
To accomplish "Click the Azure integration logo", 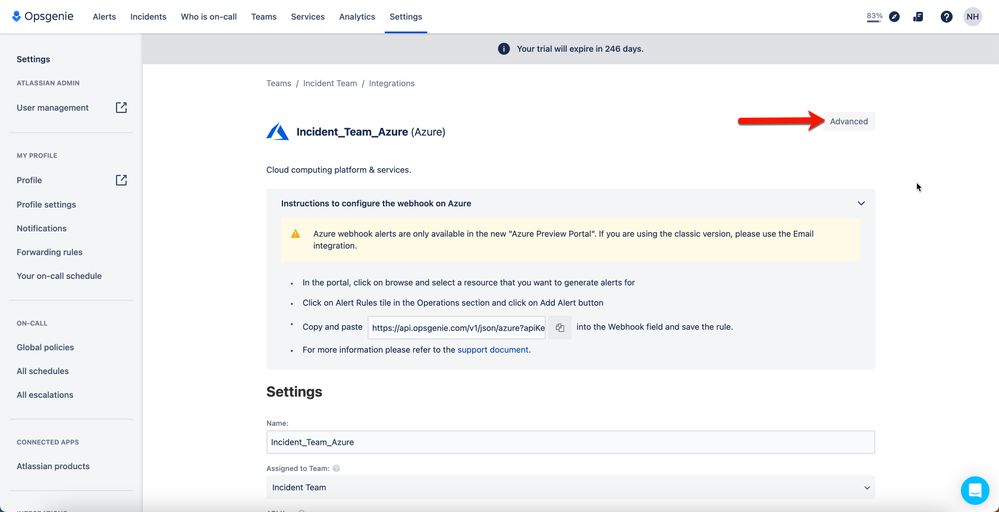I will 278,132.
